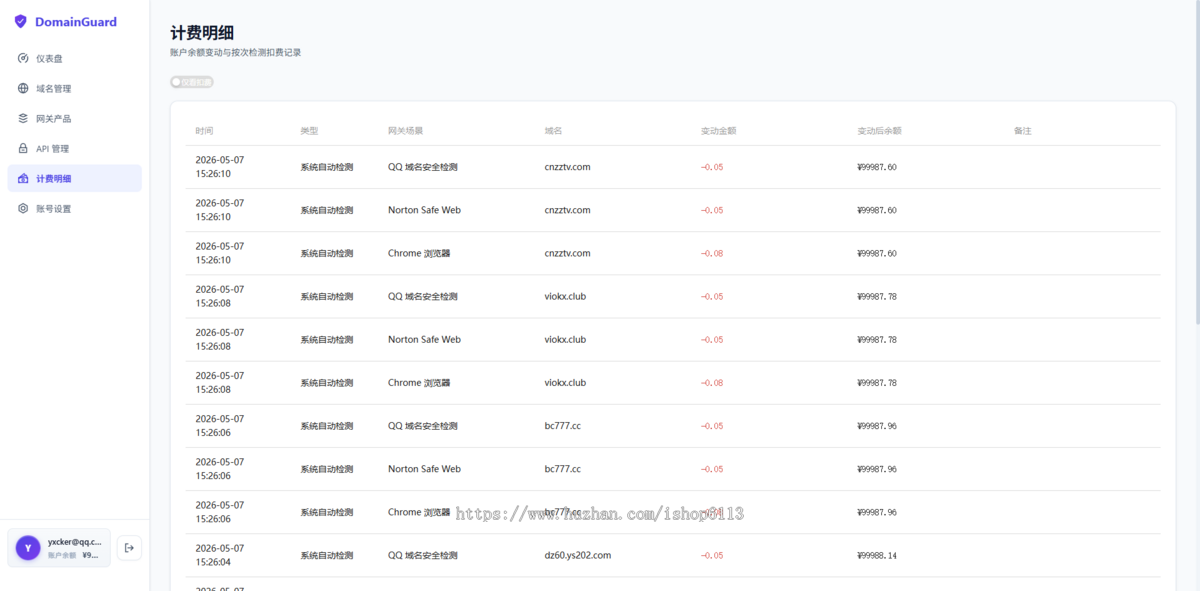Click -0.05 in the viokx.club Norton row
This screenshot has height=591, width=1200.
[712, 339]
